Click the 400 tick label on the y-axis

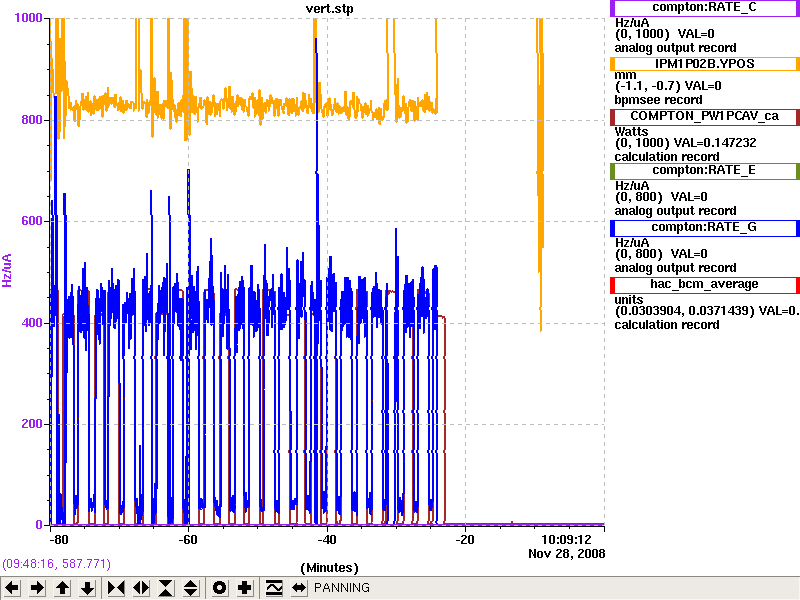[x=32, y=323]
